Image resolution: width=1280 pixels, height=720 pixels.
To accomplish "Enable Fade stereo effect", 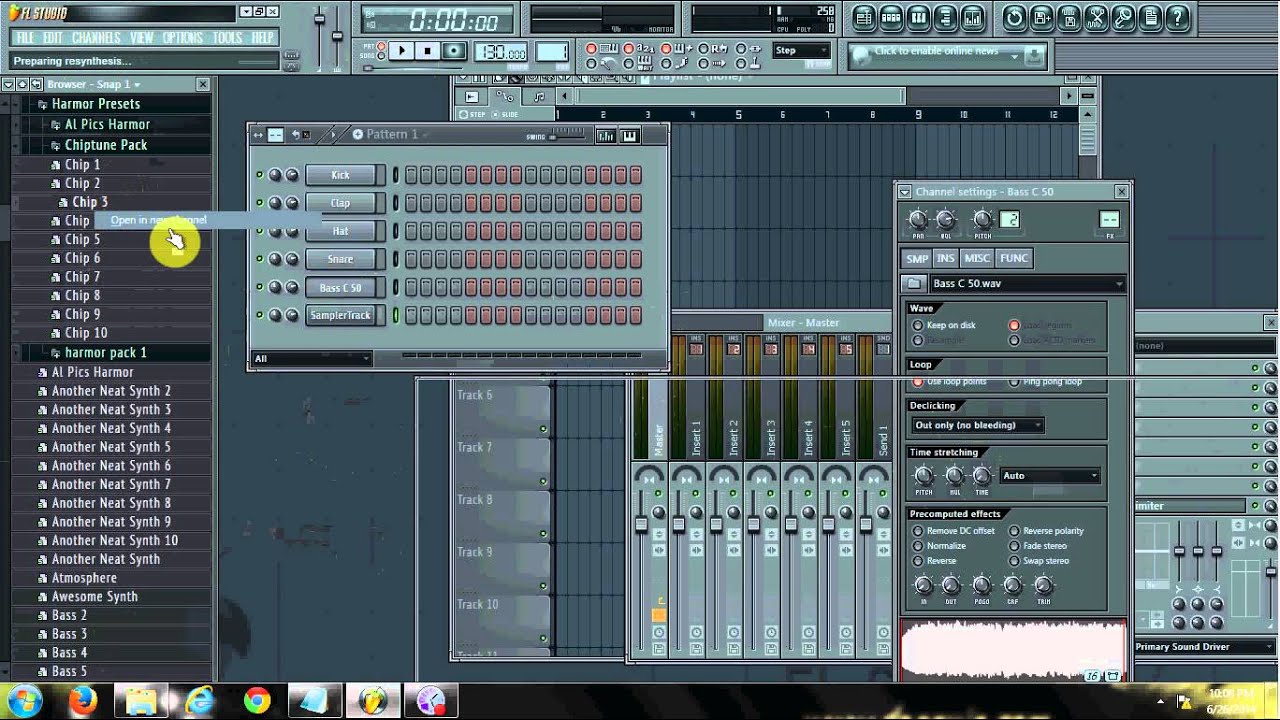I will (1014, 546).
